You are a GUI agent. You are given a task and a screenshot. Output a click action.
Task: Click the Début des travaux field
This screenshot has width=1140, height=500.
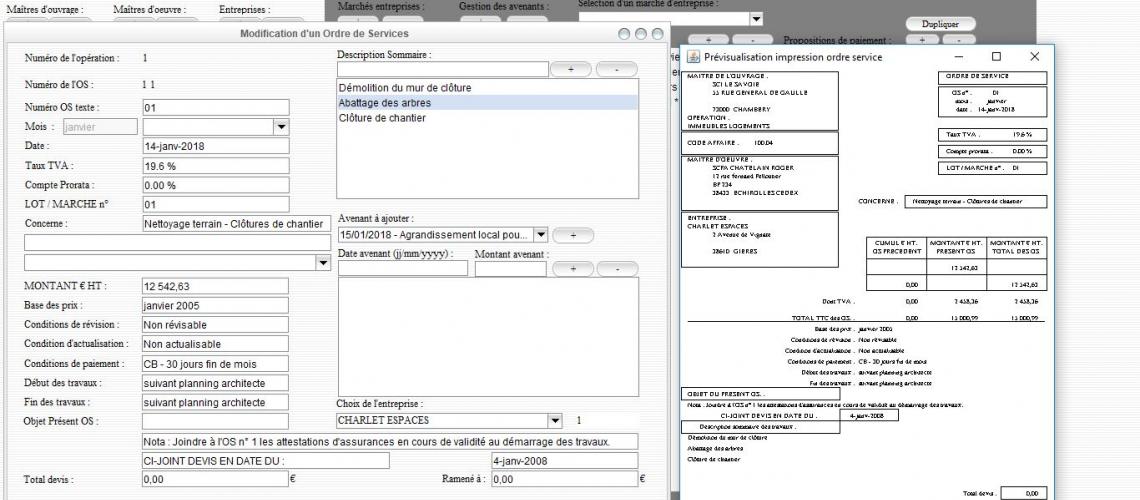[x=215, y=383]
